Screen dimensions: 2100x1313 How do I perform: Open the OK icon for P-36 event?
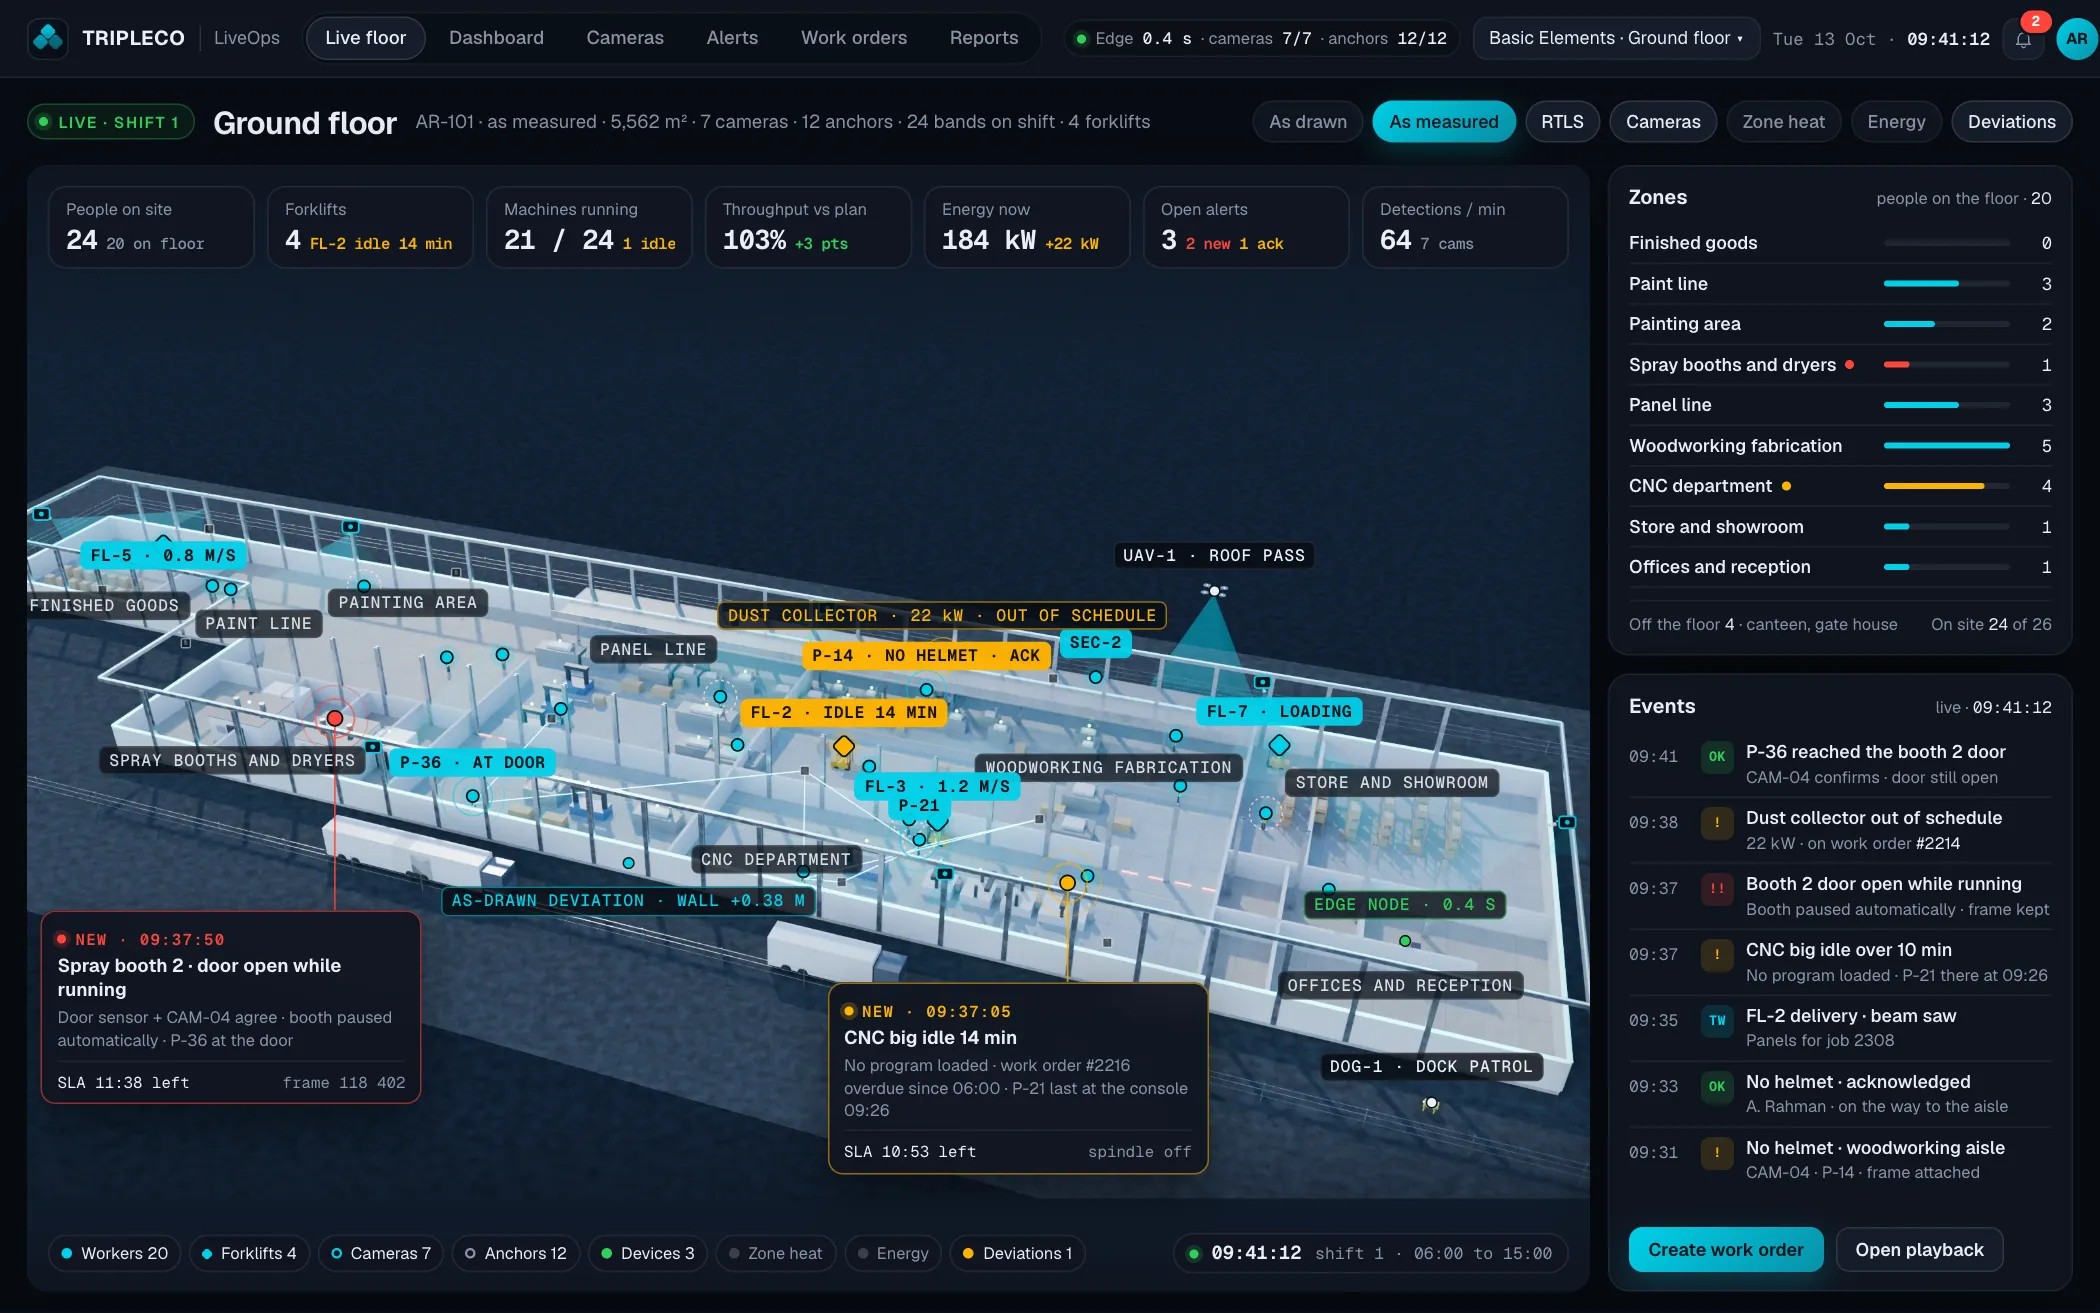click(x=1716, y=757)
